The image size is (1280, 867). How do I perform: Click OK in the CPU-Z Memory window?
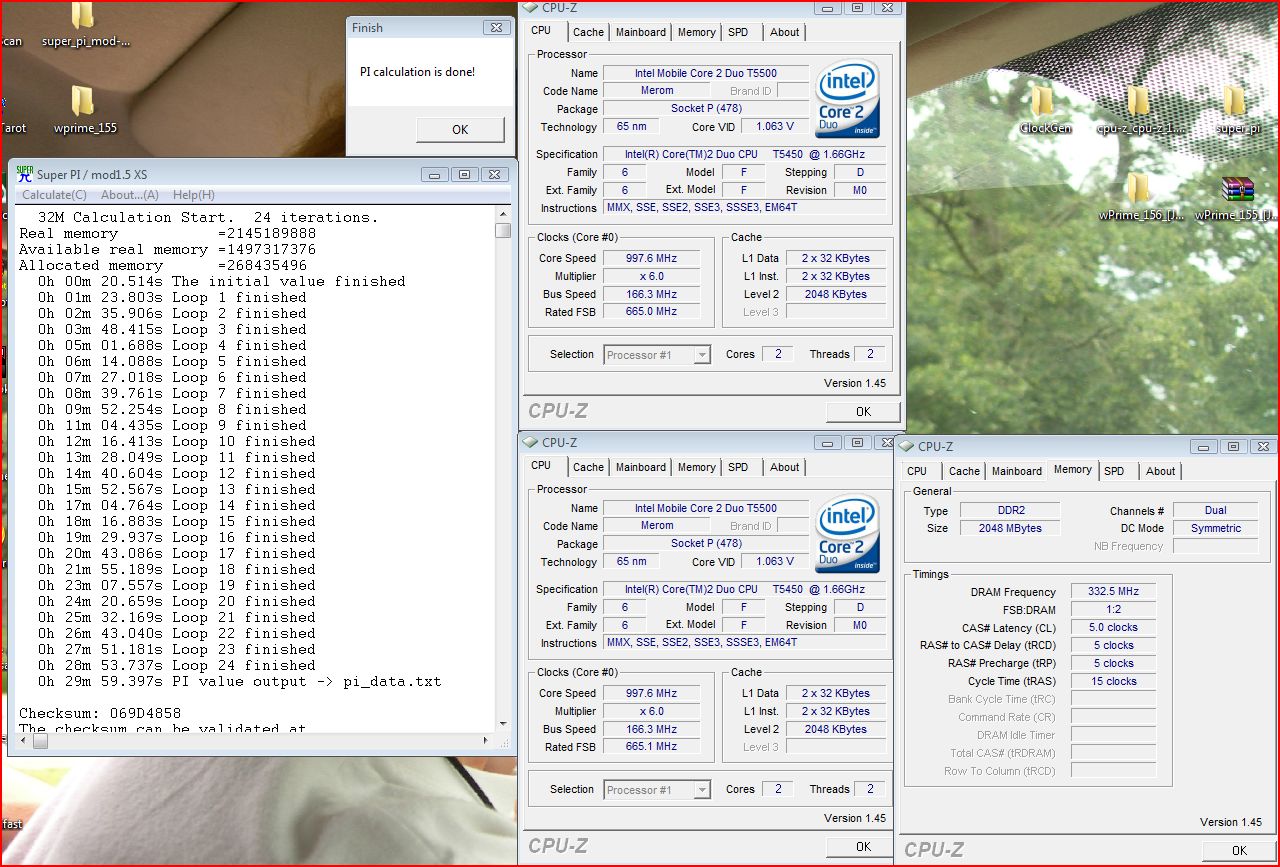click(x=1239, y=850)
